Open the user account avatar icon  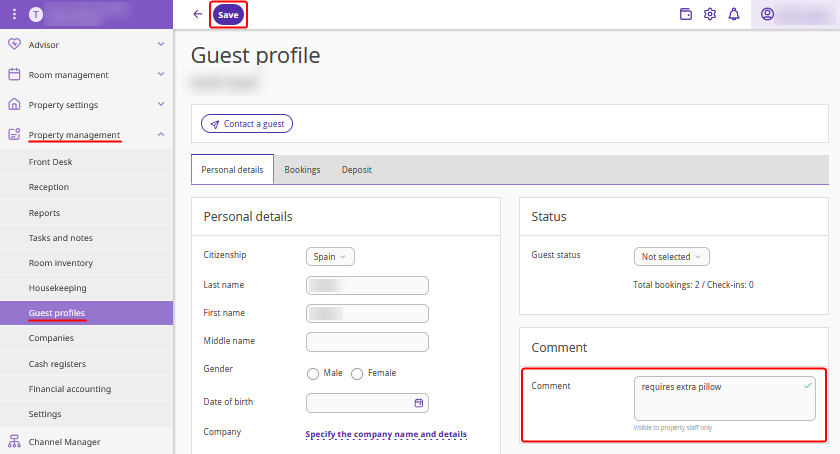click(x=767, y=15)
